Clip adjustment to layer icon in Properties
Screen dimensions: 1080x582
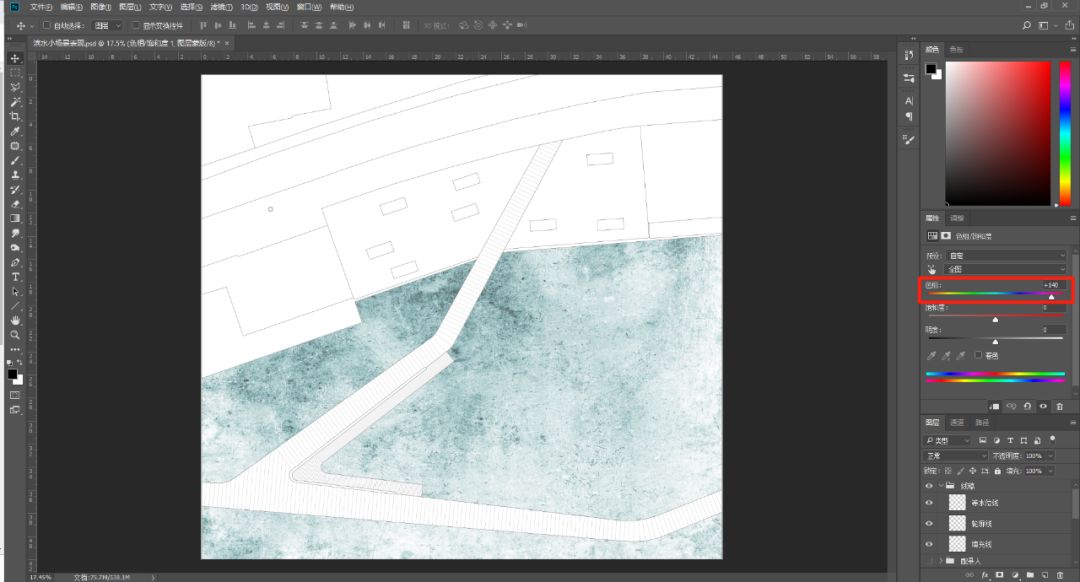pyautogui.click(x=994, y=406)
